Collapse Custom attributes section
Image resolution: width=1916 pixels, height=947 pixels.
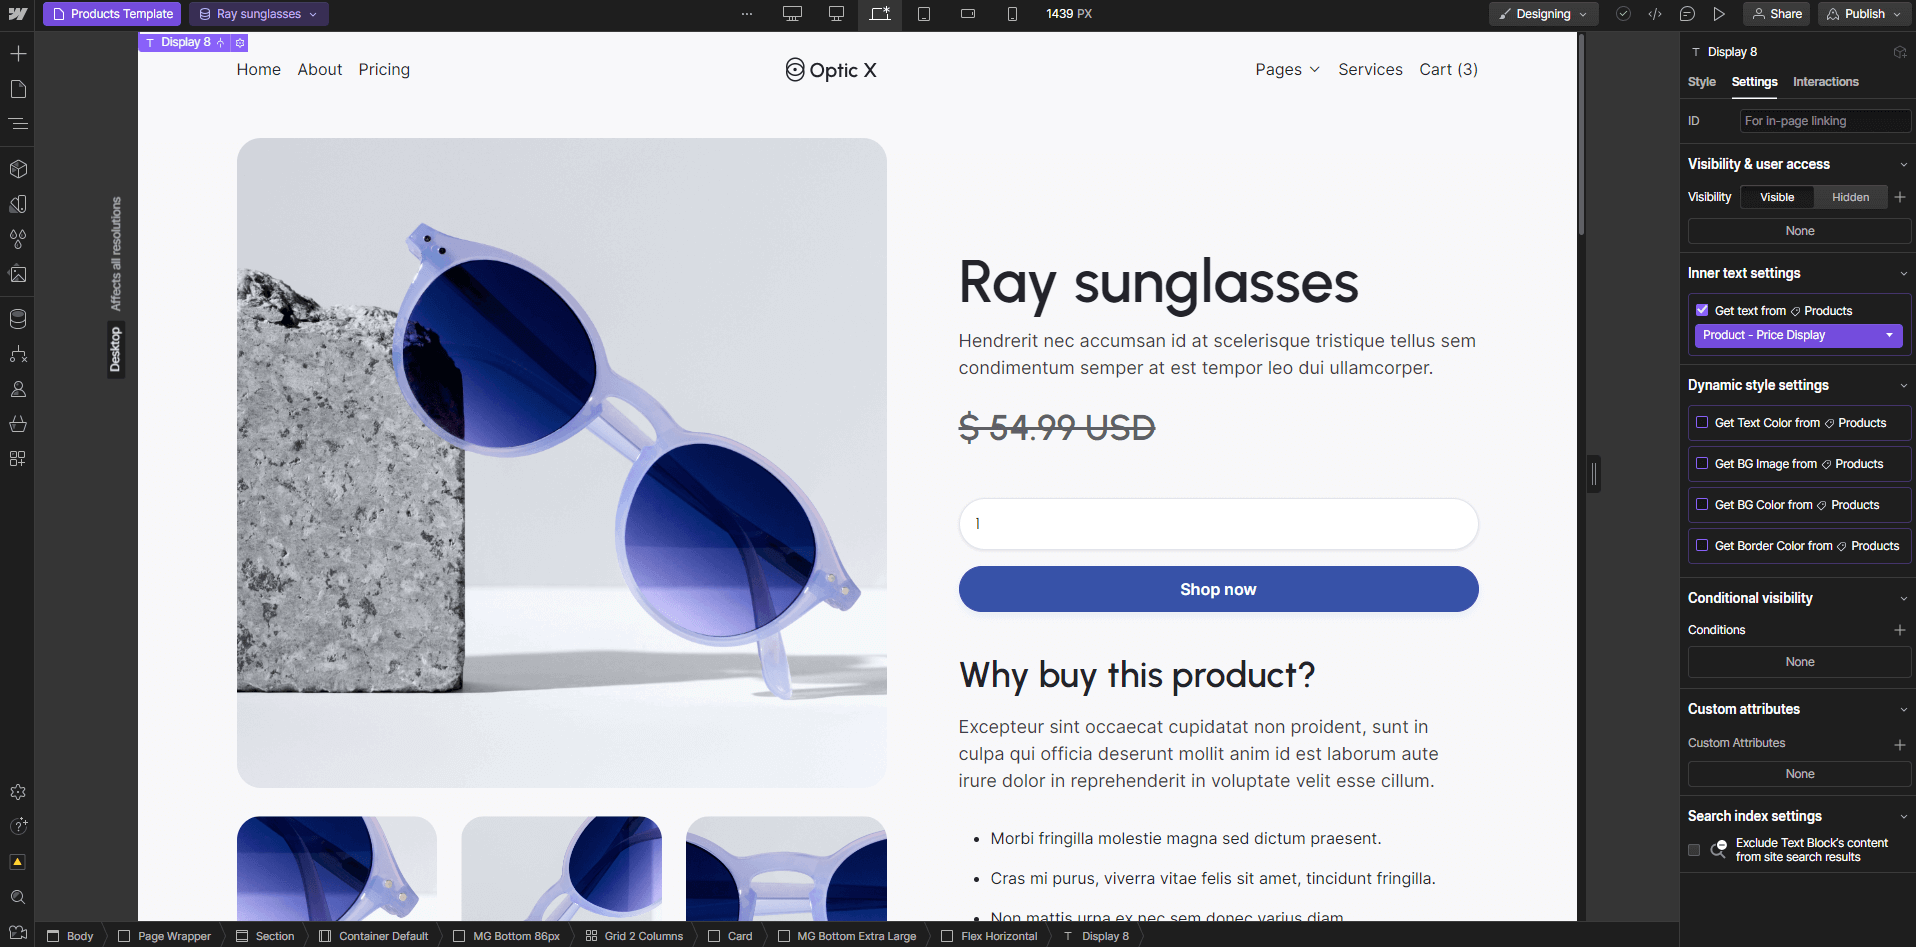click(1903, 710)
